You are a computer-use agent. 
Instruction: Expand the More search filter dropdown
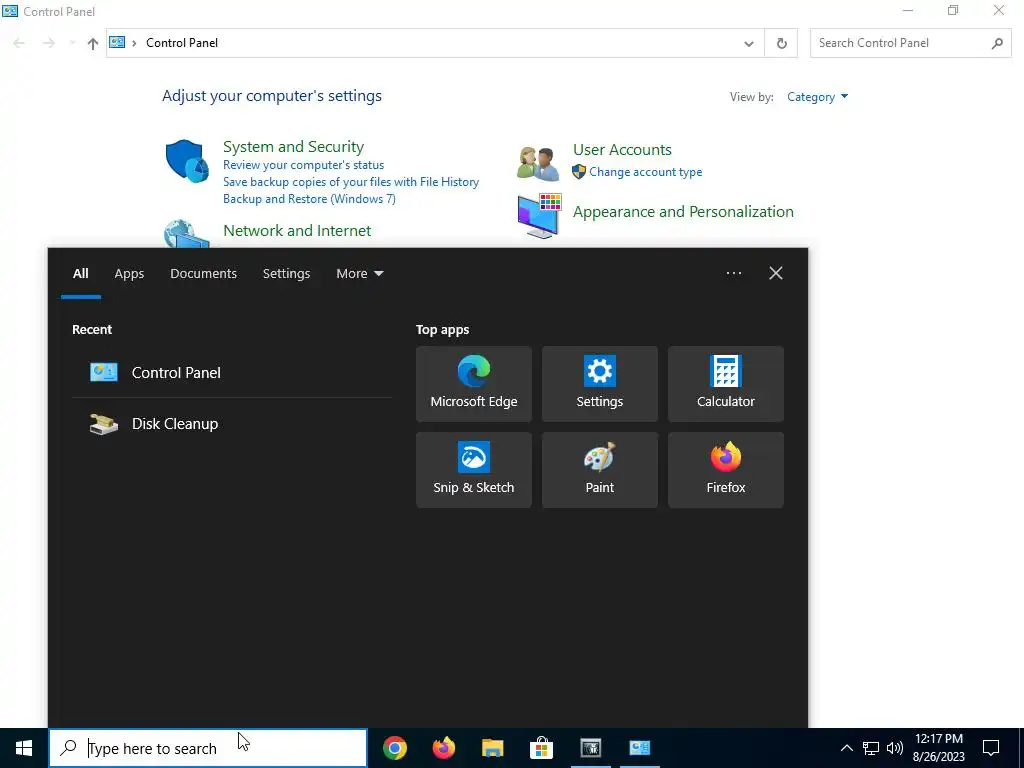(x=360, y=274)
